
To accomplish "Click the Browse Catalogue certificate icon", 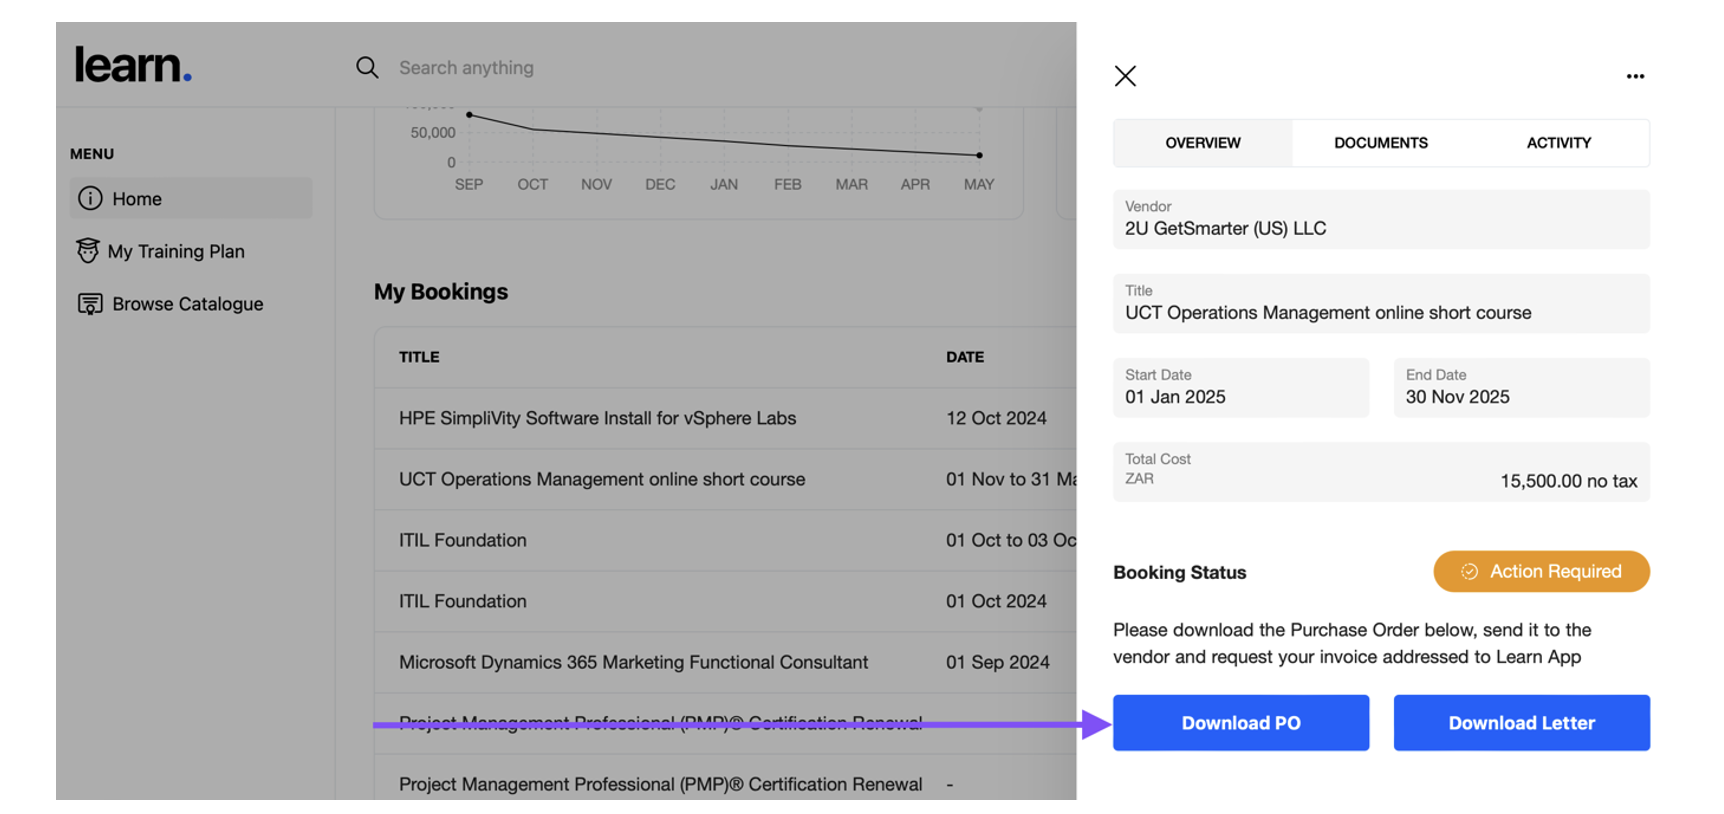I will (x=90, y=304).
